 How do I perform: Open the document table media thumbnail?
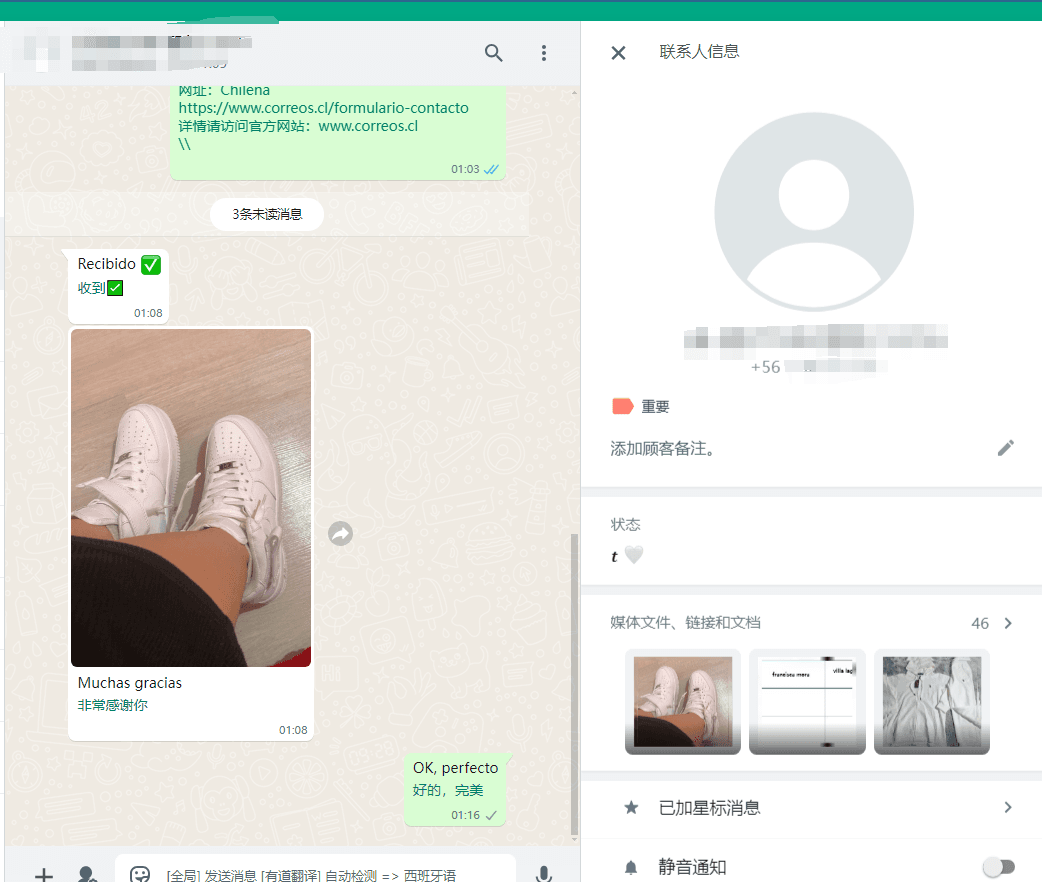pos(807,701)
